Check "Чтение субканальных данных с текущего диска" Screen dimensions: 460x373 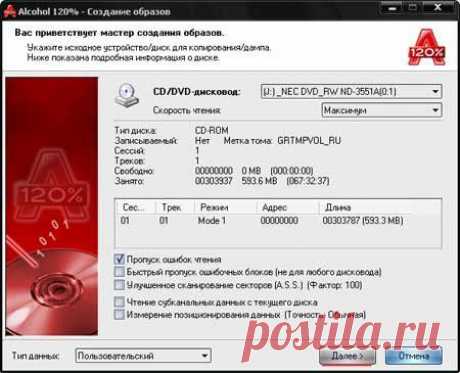pos(119,302)
